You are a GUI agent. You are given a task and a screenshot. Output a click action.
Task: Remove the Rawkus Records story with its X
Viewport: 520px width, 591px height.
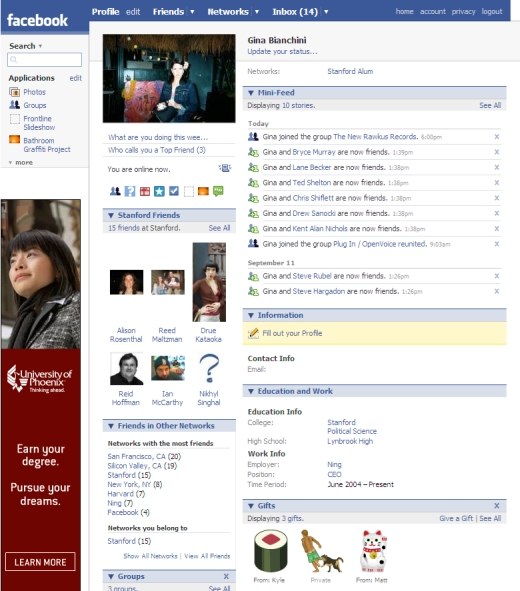pyautogui.click(x=497, y=136)
